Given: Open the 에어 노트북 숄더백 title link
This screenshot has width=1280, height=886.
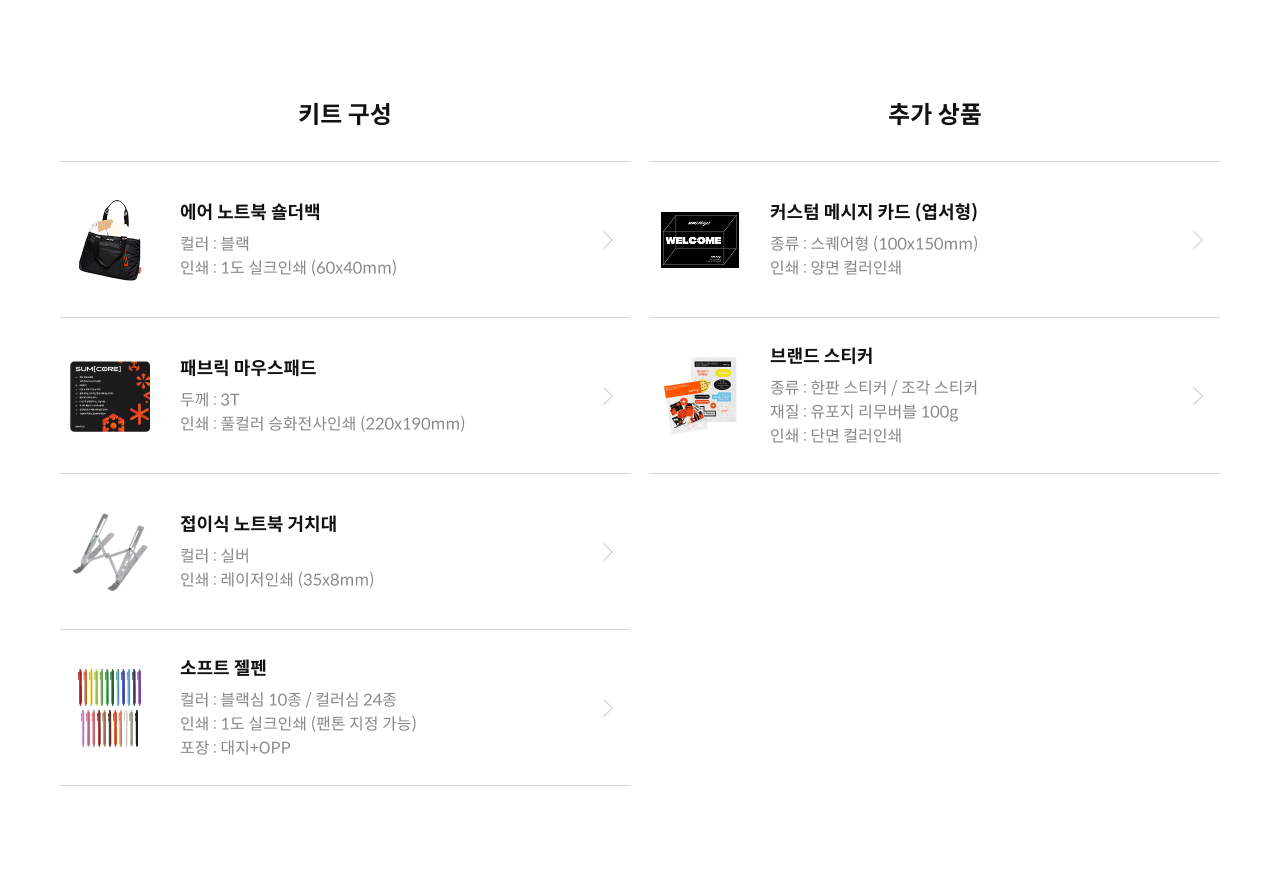Looking at the screenshot, I should click(x=250, y=212).
